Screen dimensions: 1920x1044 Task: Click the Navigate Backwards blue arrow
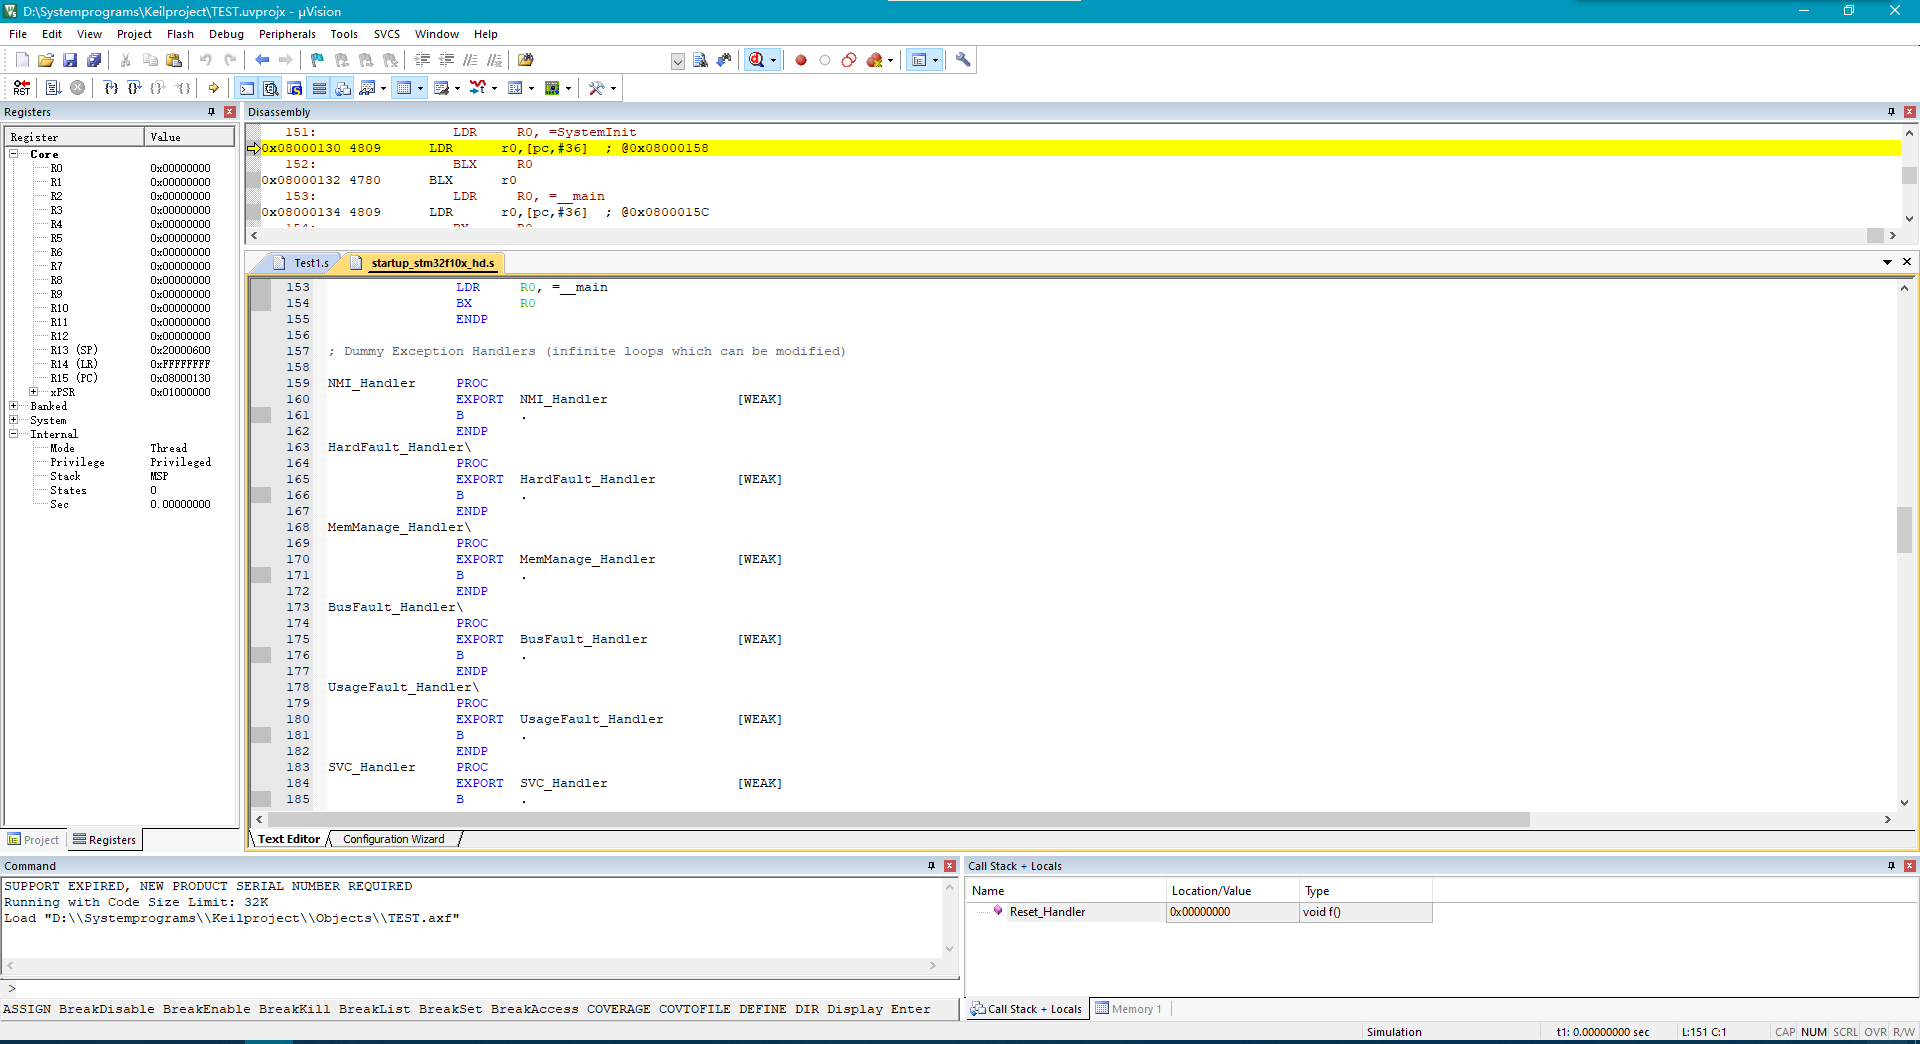pos(262,60)
